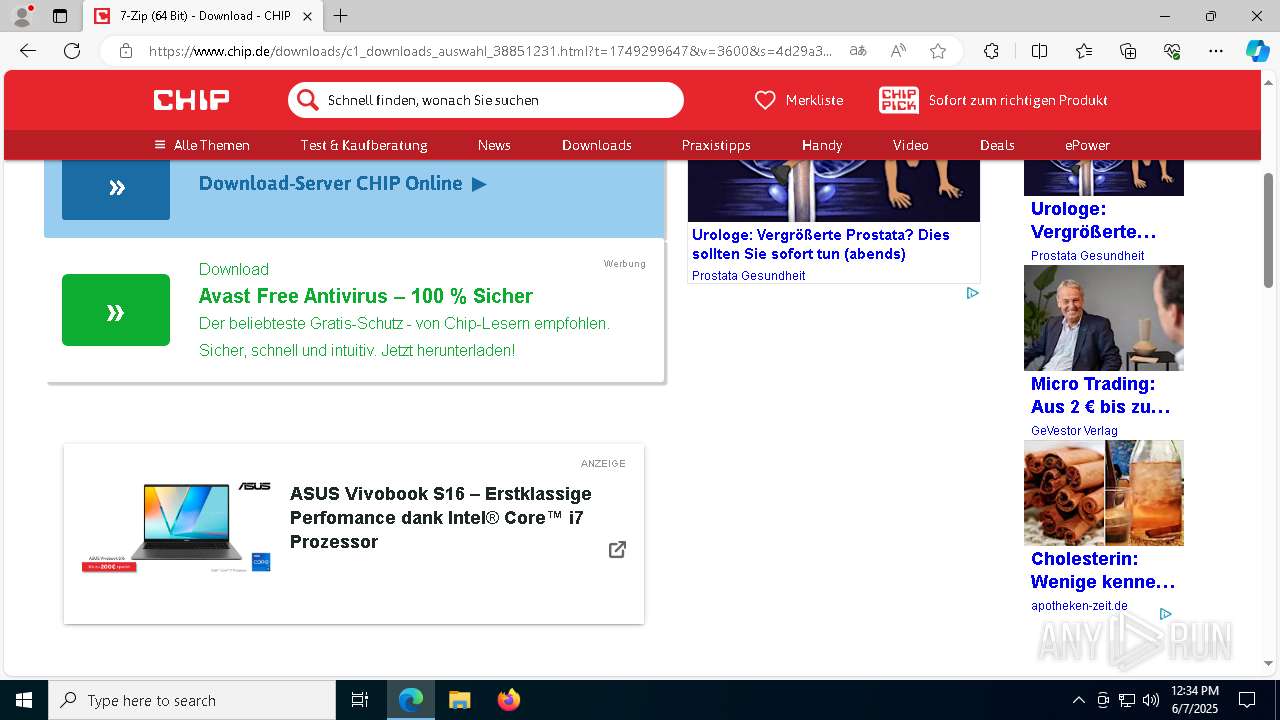This screenshot has height=720, width=1280.
Task: Open the Praxistipps menu item
Action: pos(716,145)
